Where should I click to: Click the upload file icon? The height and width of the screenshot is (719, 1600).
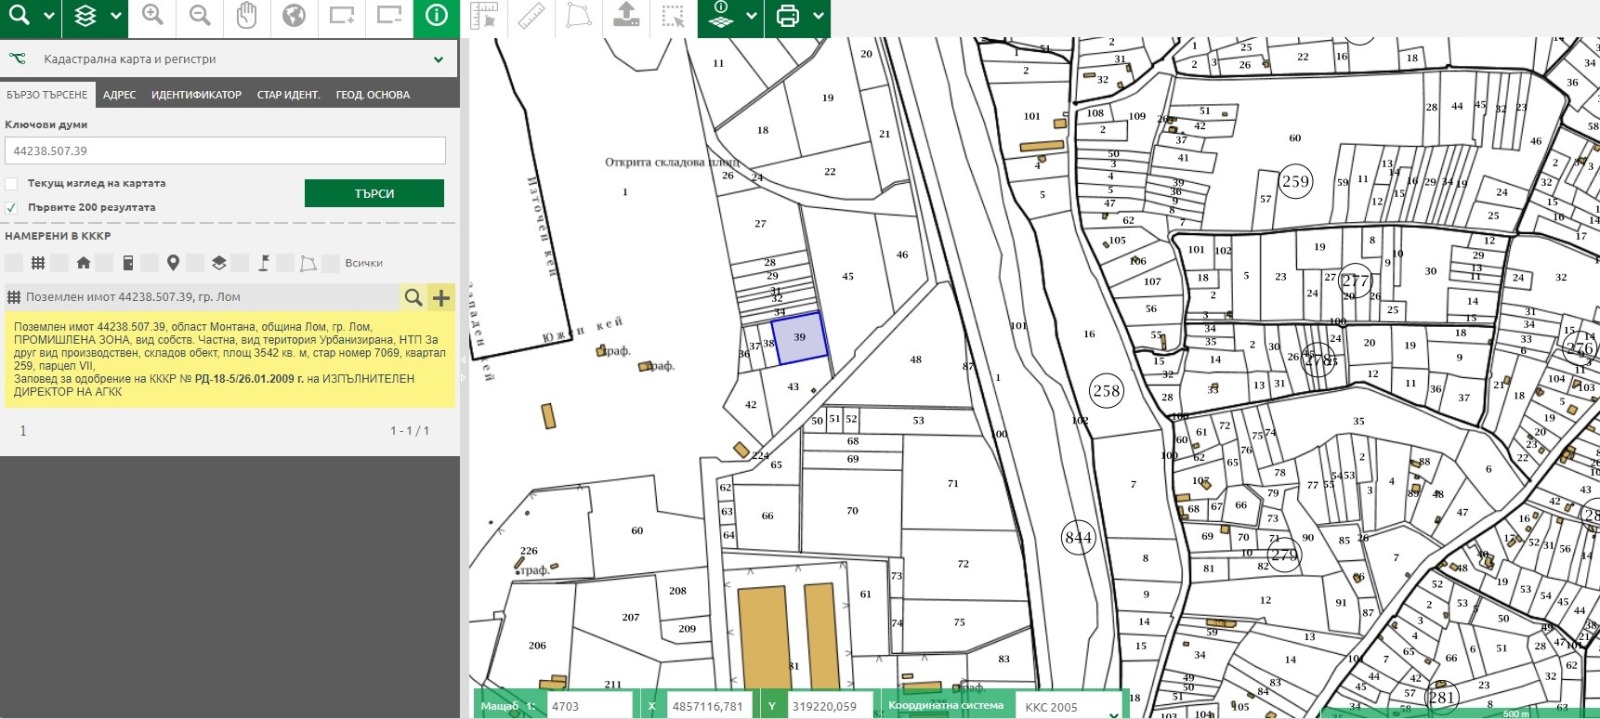pyautogui.click(x=626, y=16)
